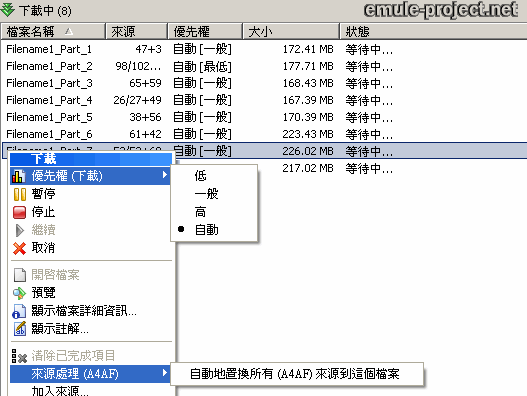Click the preview icon next to 預覽
This screenshot has width=527, height=396.
19,293
